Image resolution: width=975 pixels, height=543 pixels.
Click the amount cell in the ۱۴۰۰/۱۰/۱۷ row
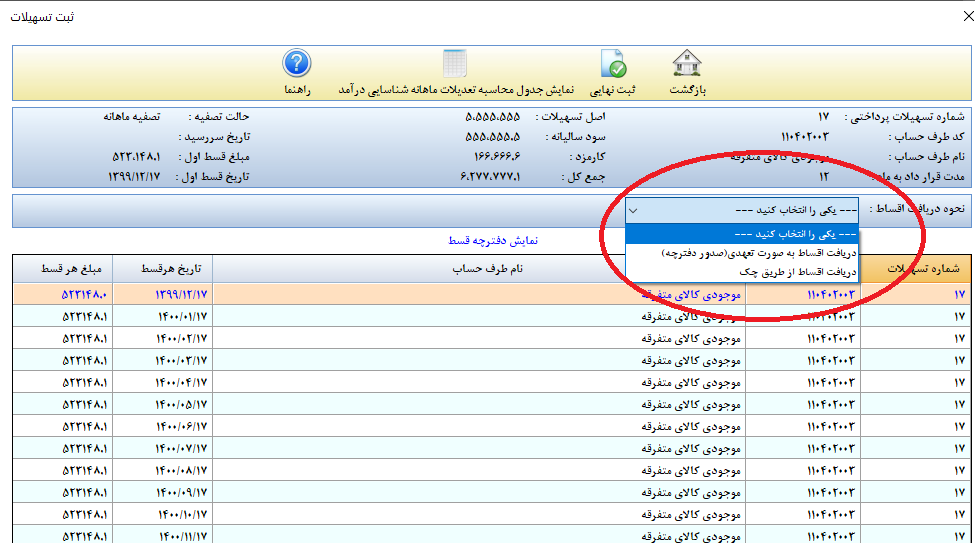[63, 514]
